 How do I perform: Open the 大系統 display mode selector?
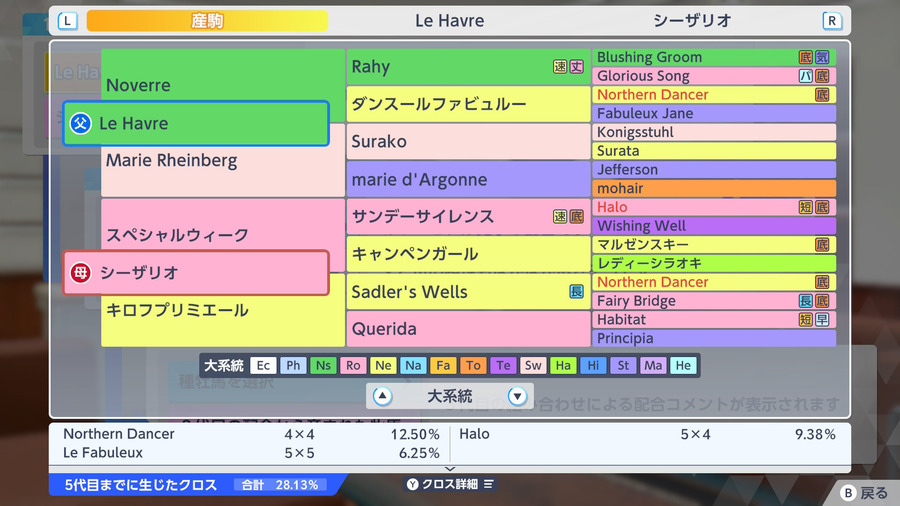tap(450, 396)
